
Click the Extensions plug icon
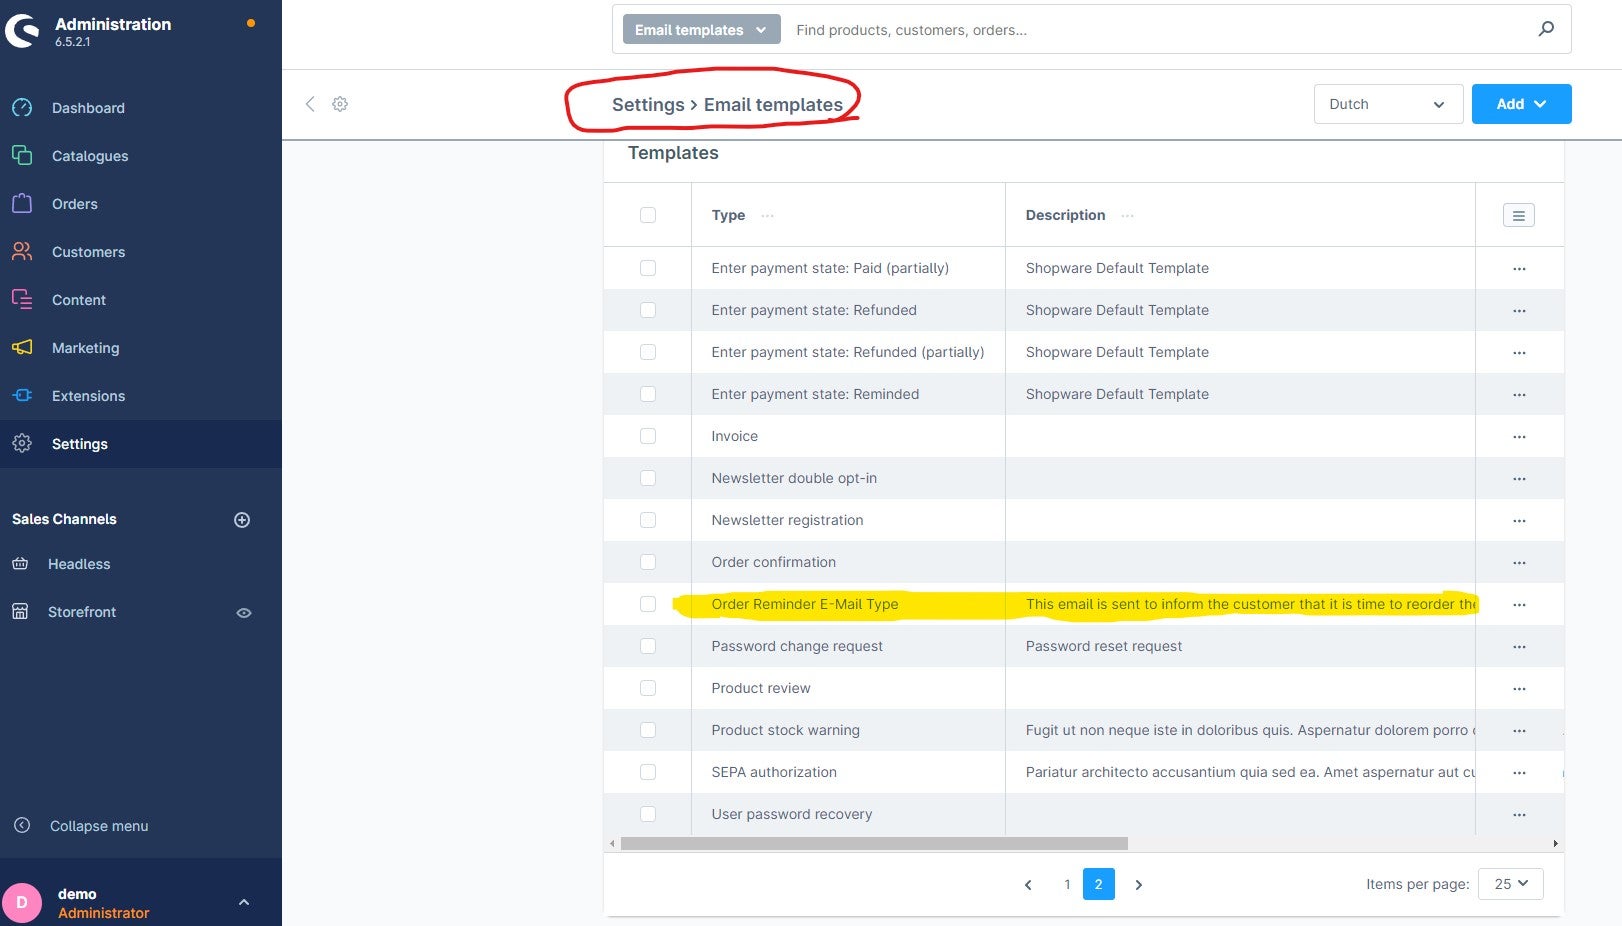tap(22, 396)
